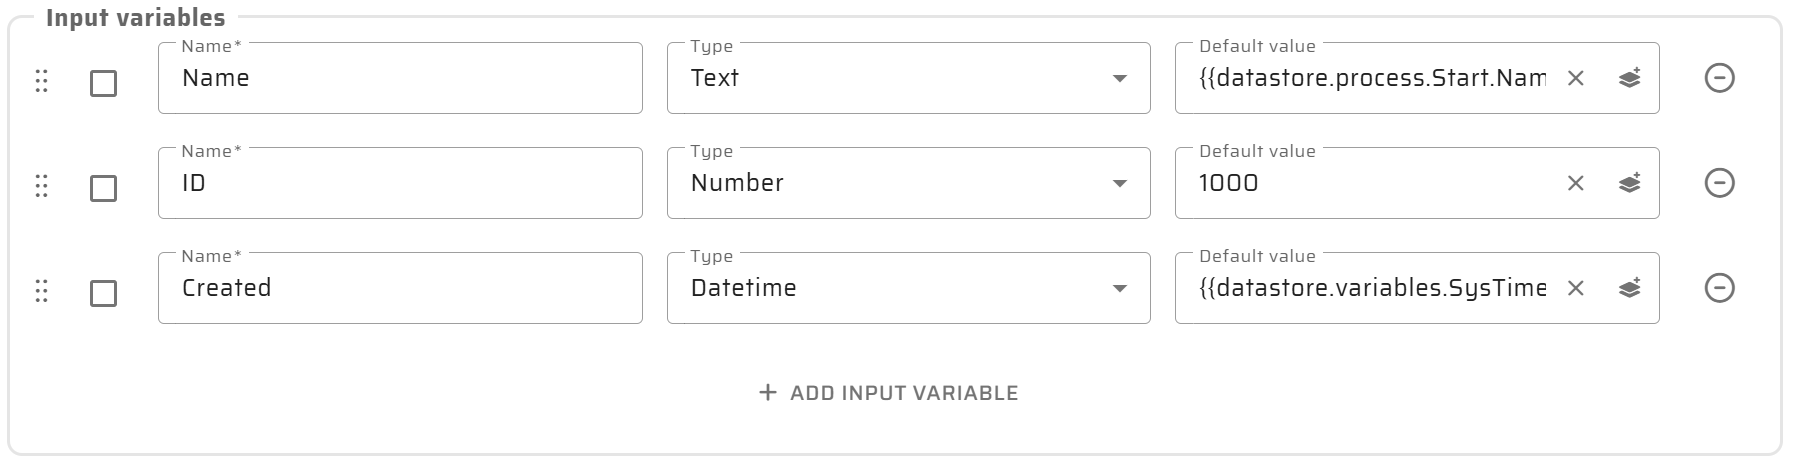This screenshot has height=461, width=1796.
Task: Remove the ID input variable row
Action: (1719, 183)
